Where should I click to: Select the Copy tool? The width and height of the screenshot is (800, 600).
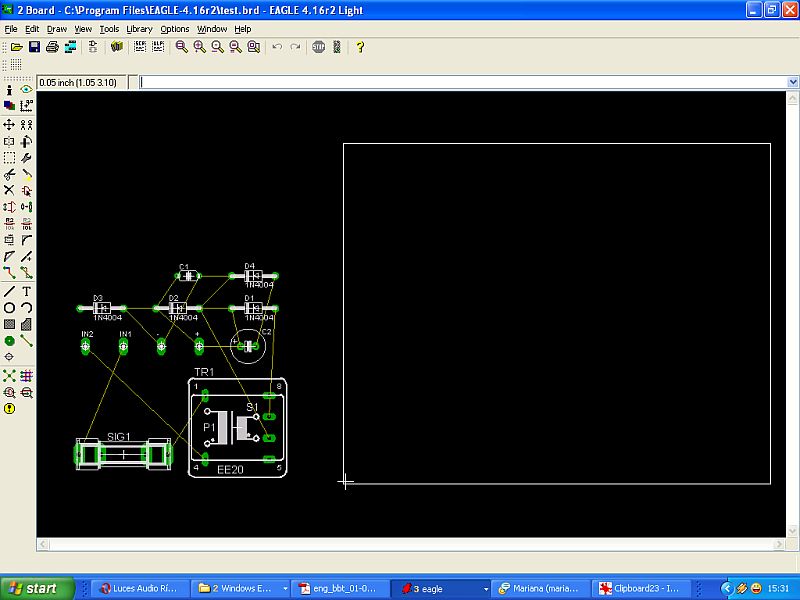(x=27, y=125)
